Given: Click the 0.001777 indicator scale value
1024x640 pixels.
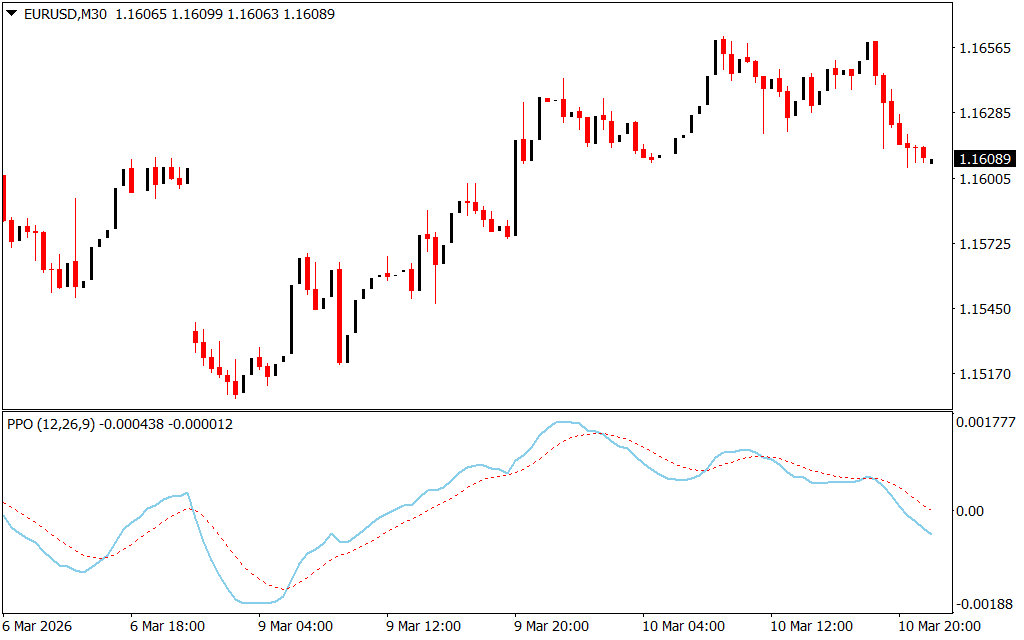Looking at the screenshot, I should (983, 423).
